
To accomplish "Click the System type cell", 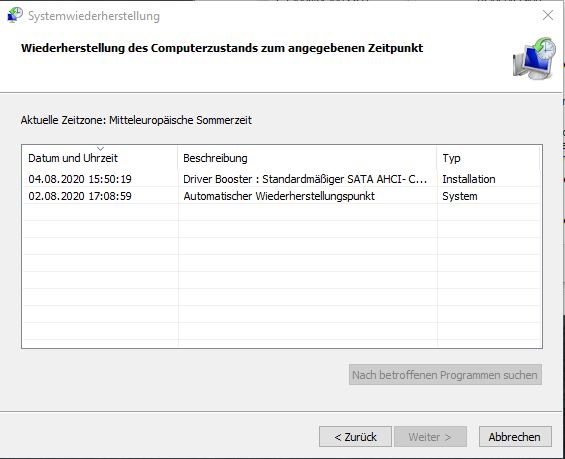I will point(460,196).
